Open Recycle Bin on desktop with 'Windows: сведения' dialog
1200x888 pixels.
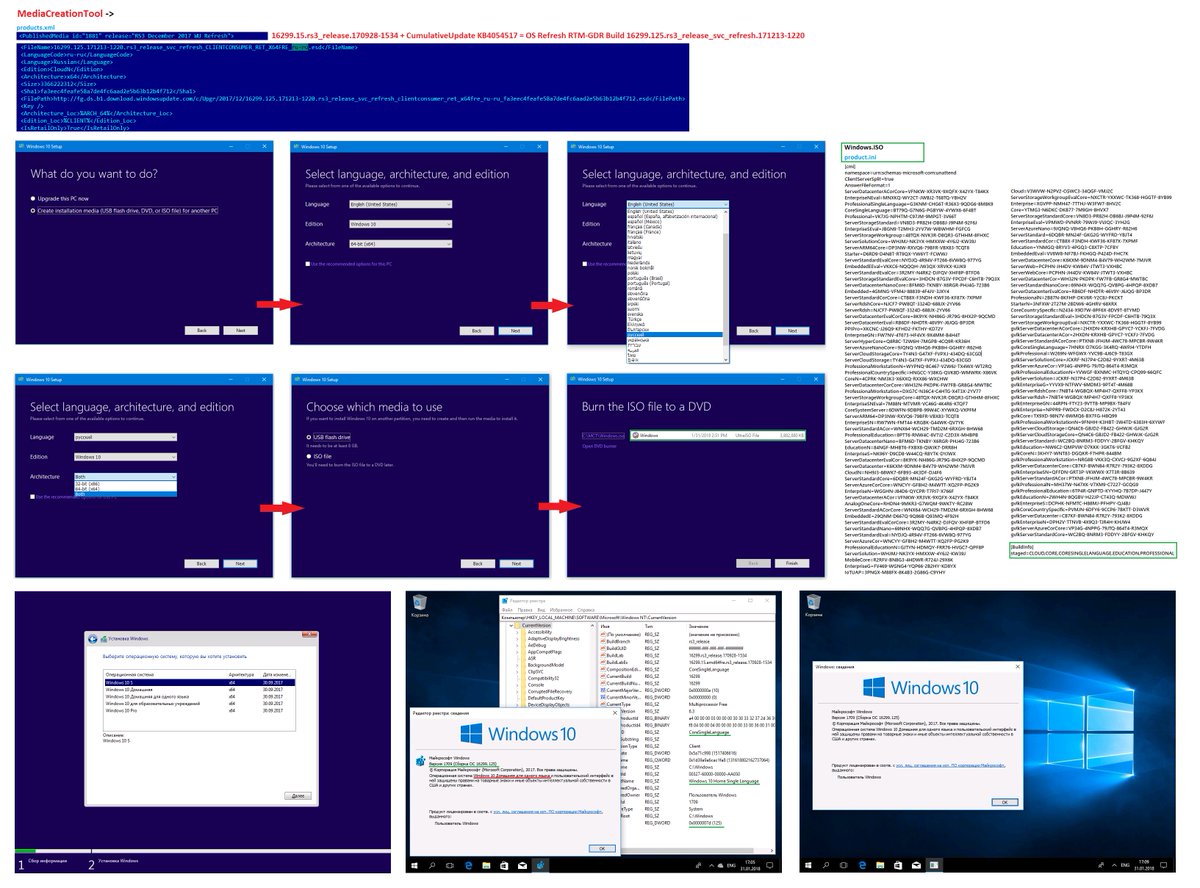(813, 605)
